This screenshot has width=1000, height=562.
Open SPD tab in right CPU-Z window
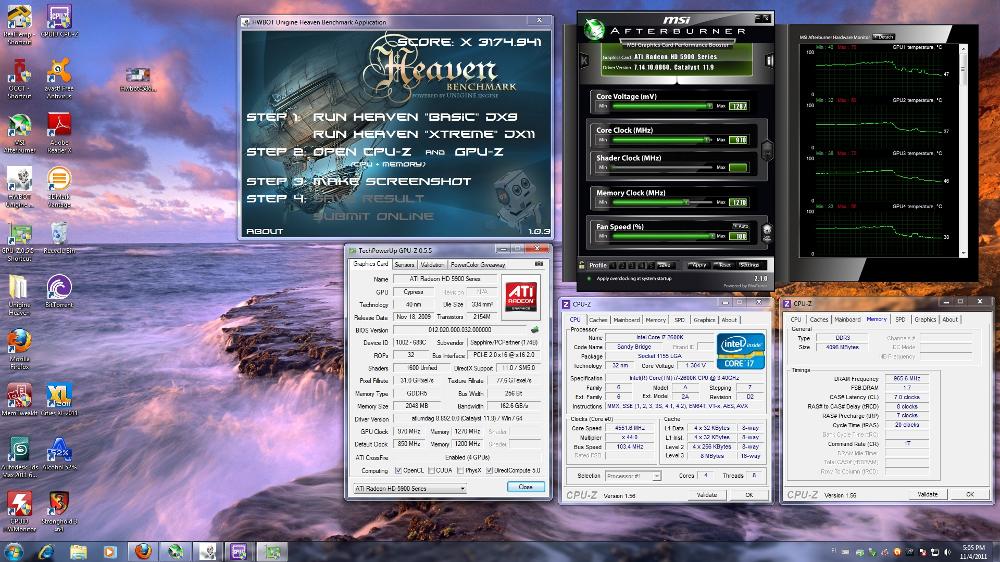(900, 320)
